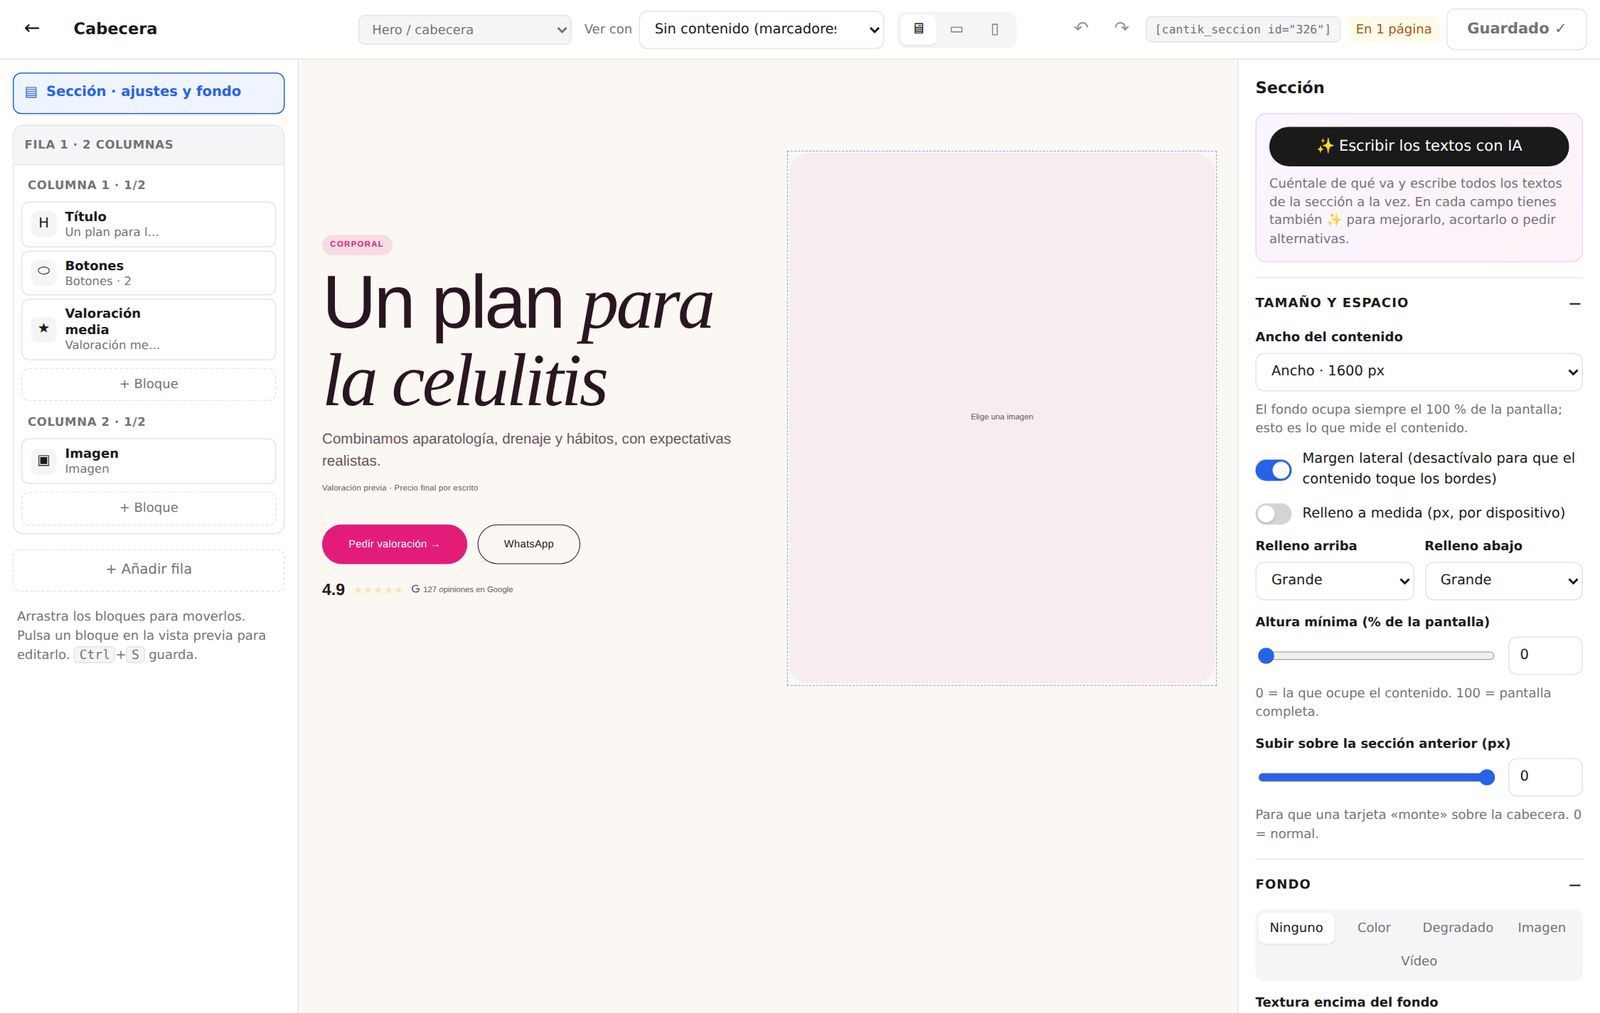The height and width of the screenshot is (1013, 1600).
Task: Collapse the Fondo section
Action: click(x=1575, y=885)
